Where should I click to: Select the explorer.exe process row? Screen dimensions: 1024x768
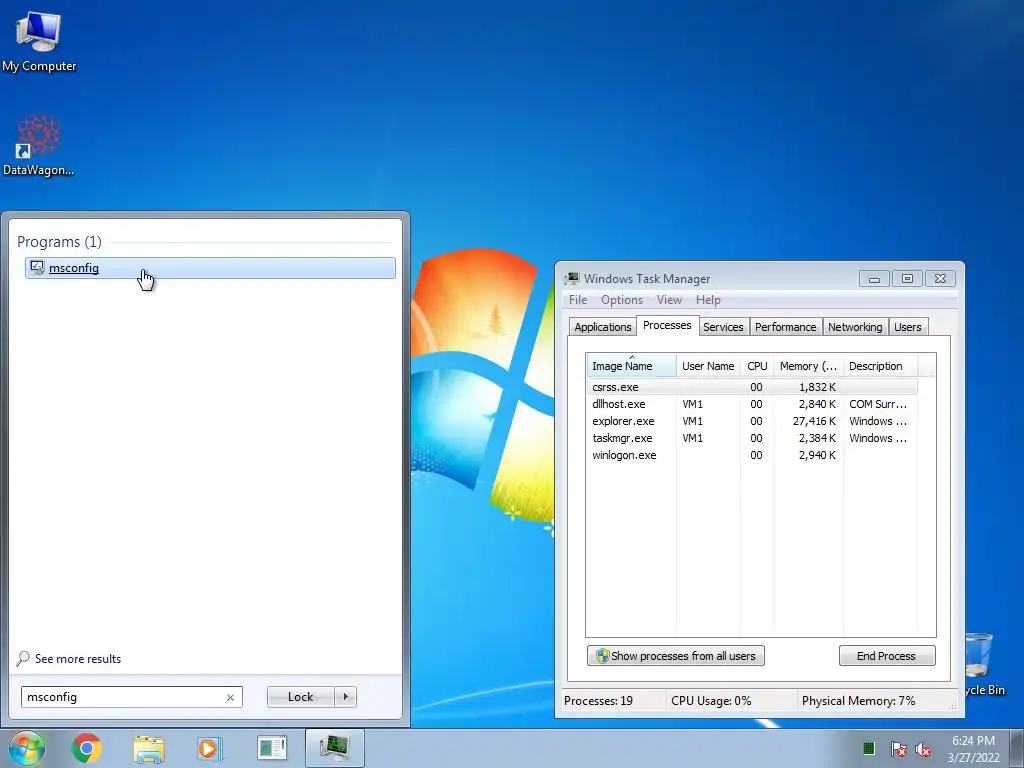coord(752,421)
